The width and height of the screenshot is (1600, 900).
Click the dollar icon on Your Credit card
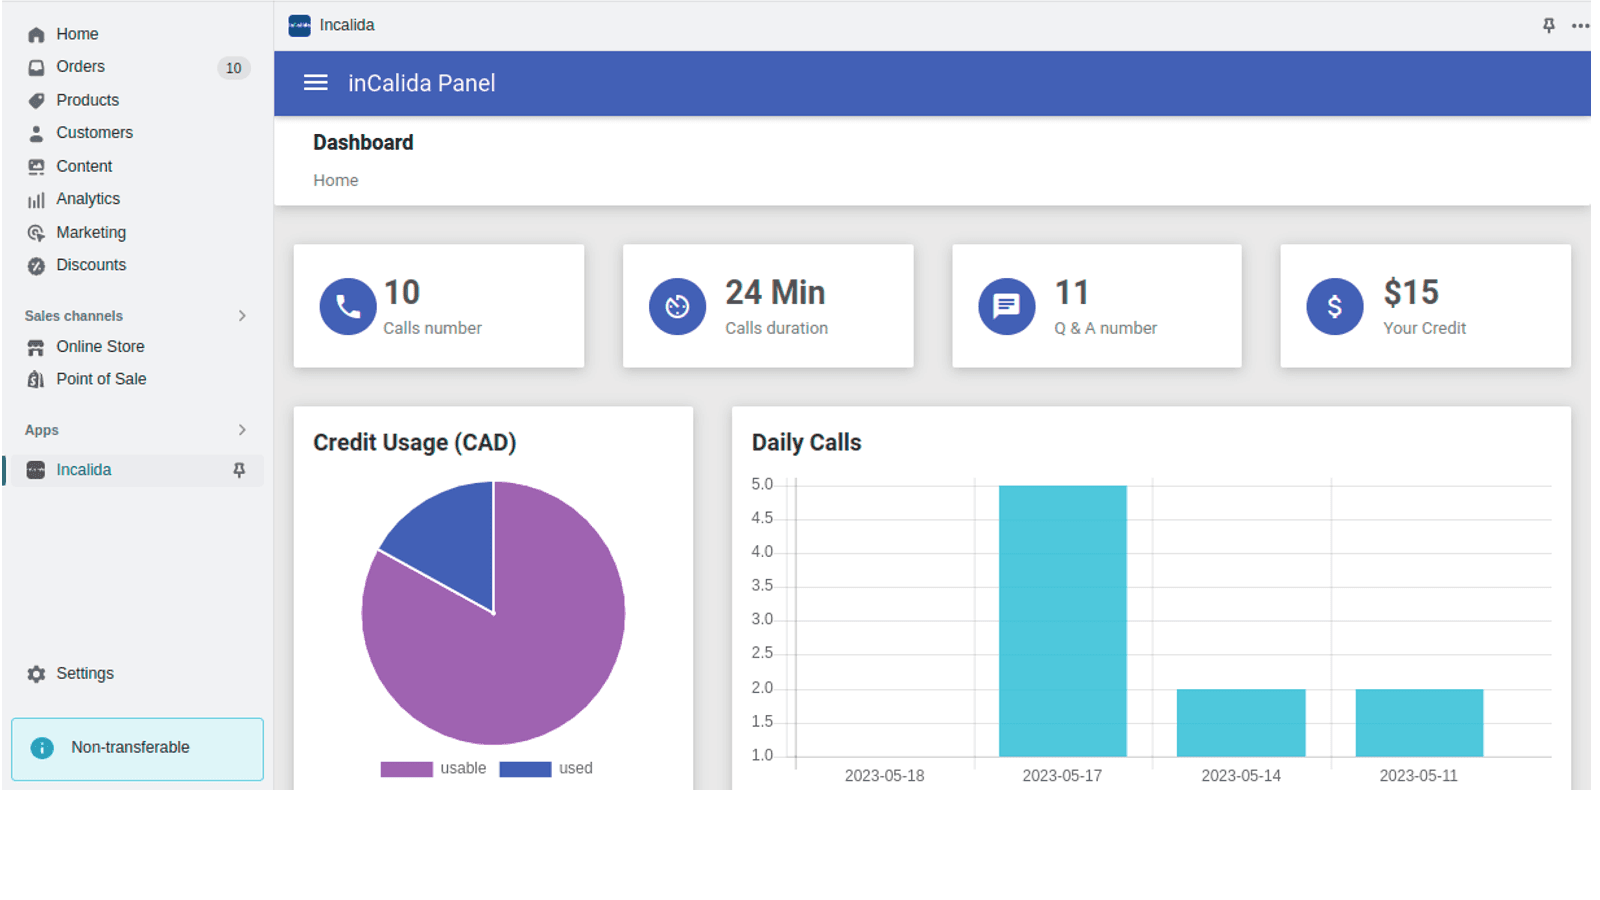1334,306
